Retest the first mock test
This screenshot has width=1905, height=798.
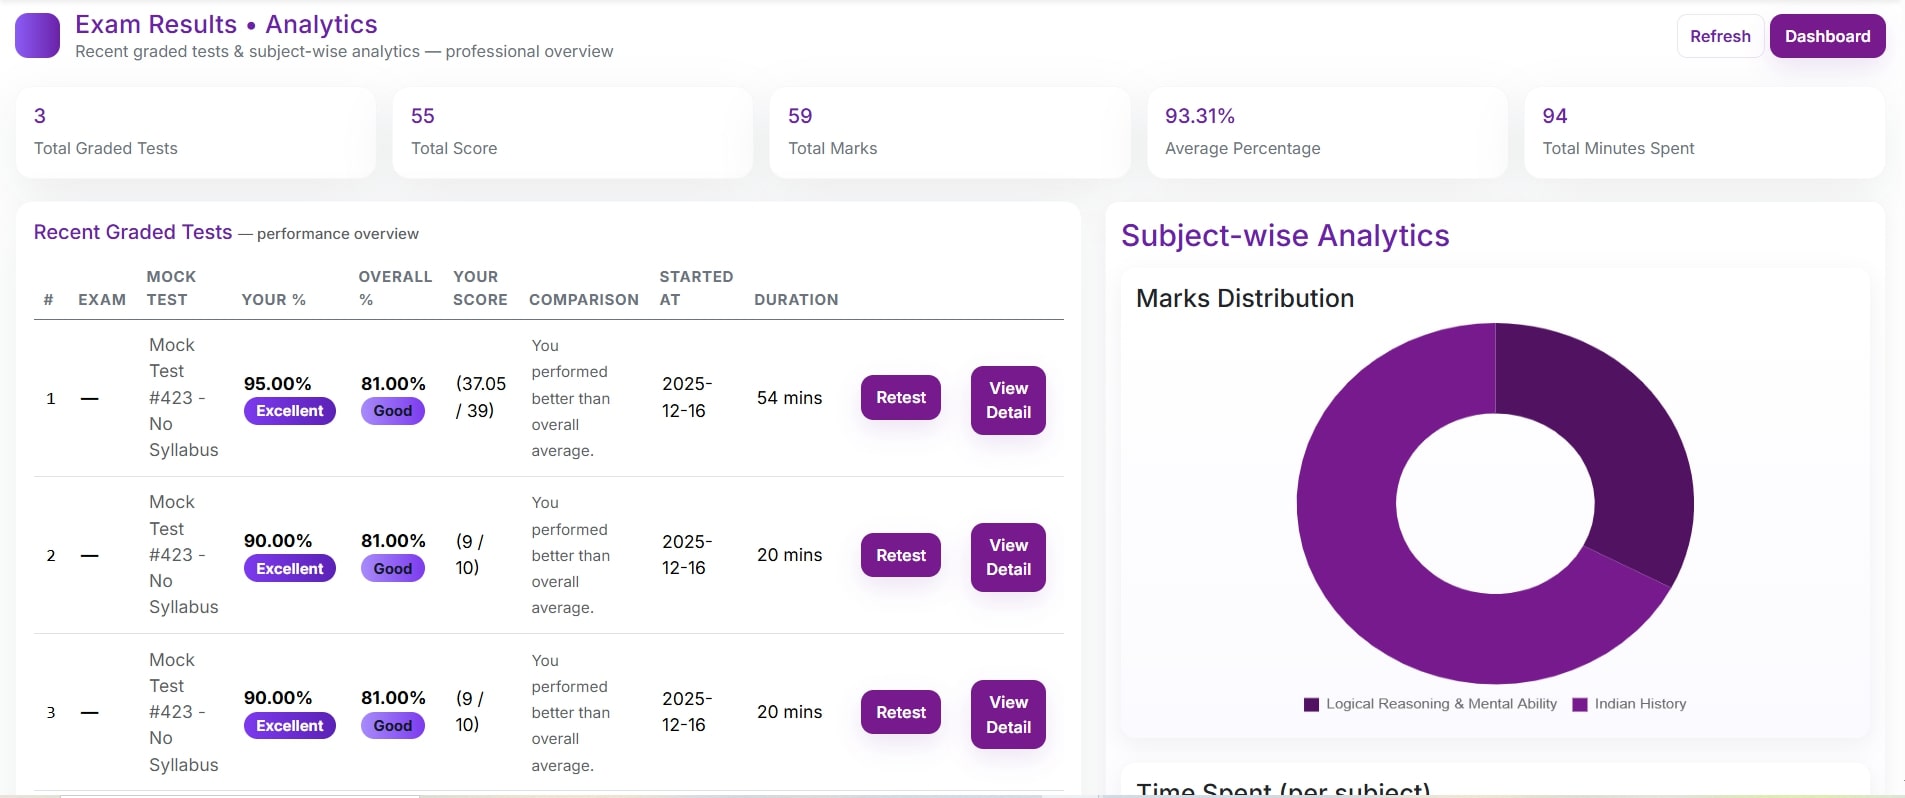click(x=900, y=397)
